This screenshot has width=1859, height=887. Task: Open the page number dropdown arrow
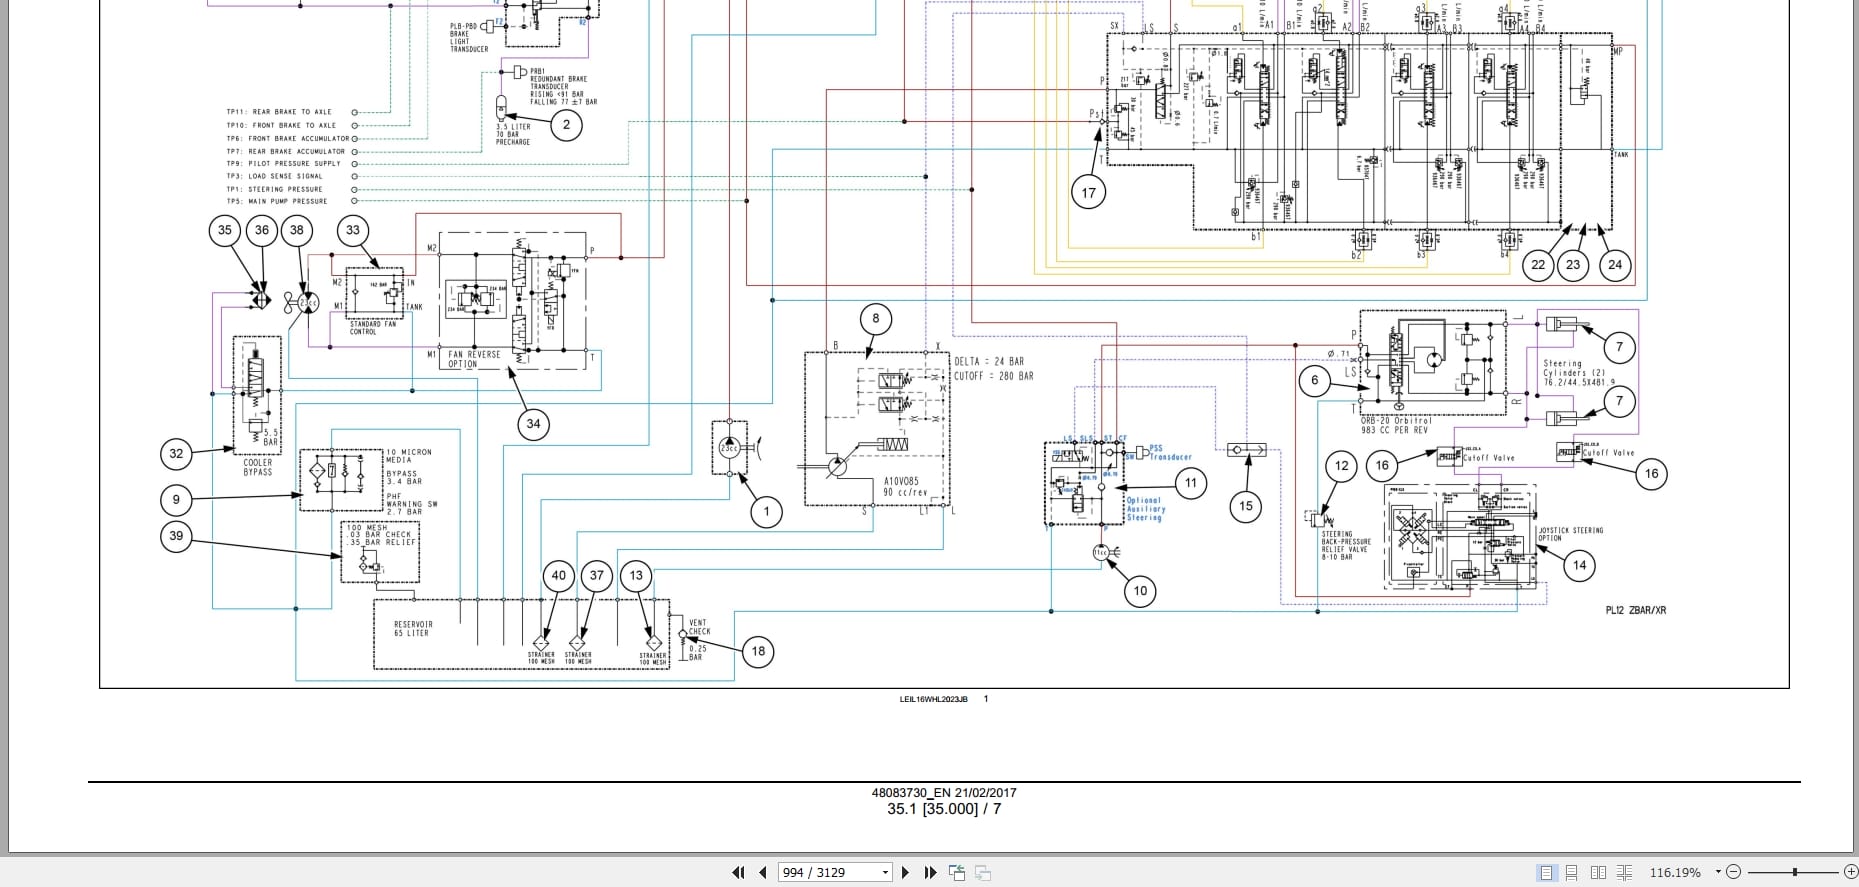885,873
